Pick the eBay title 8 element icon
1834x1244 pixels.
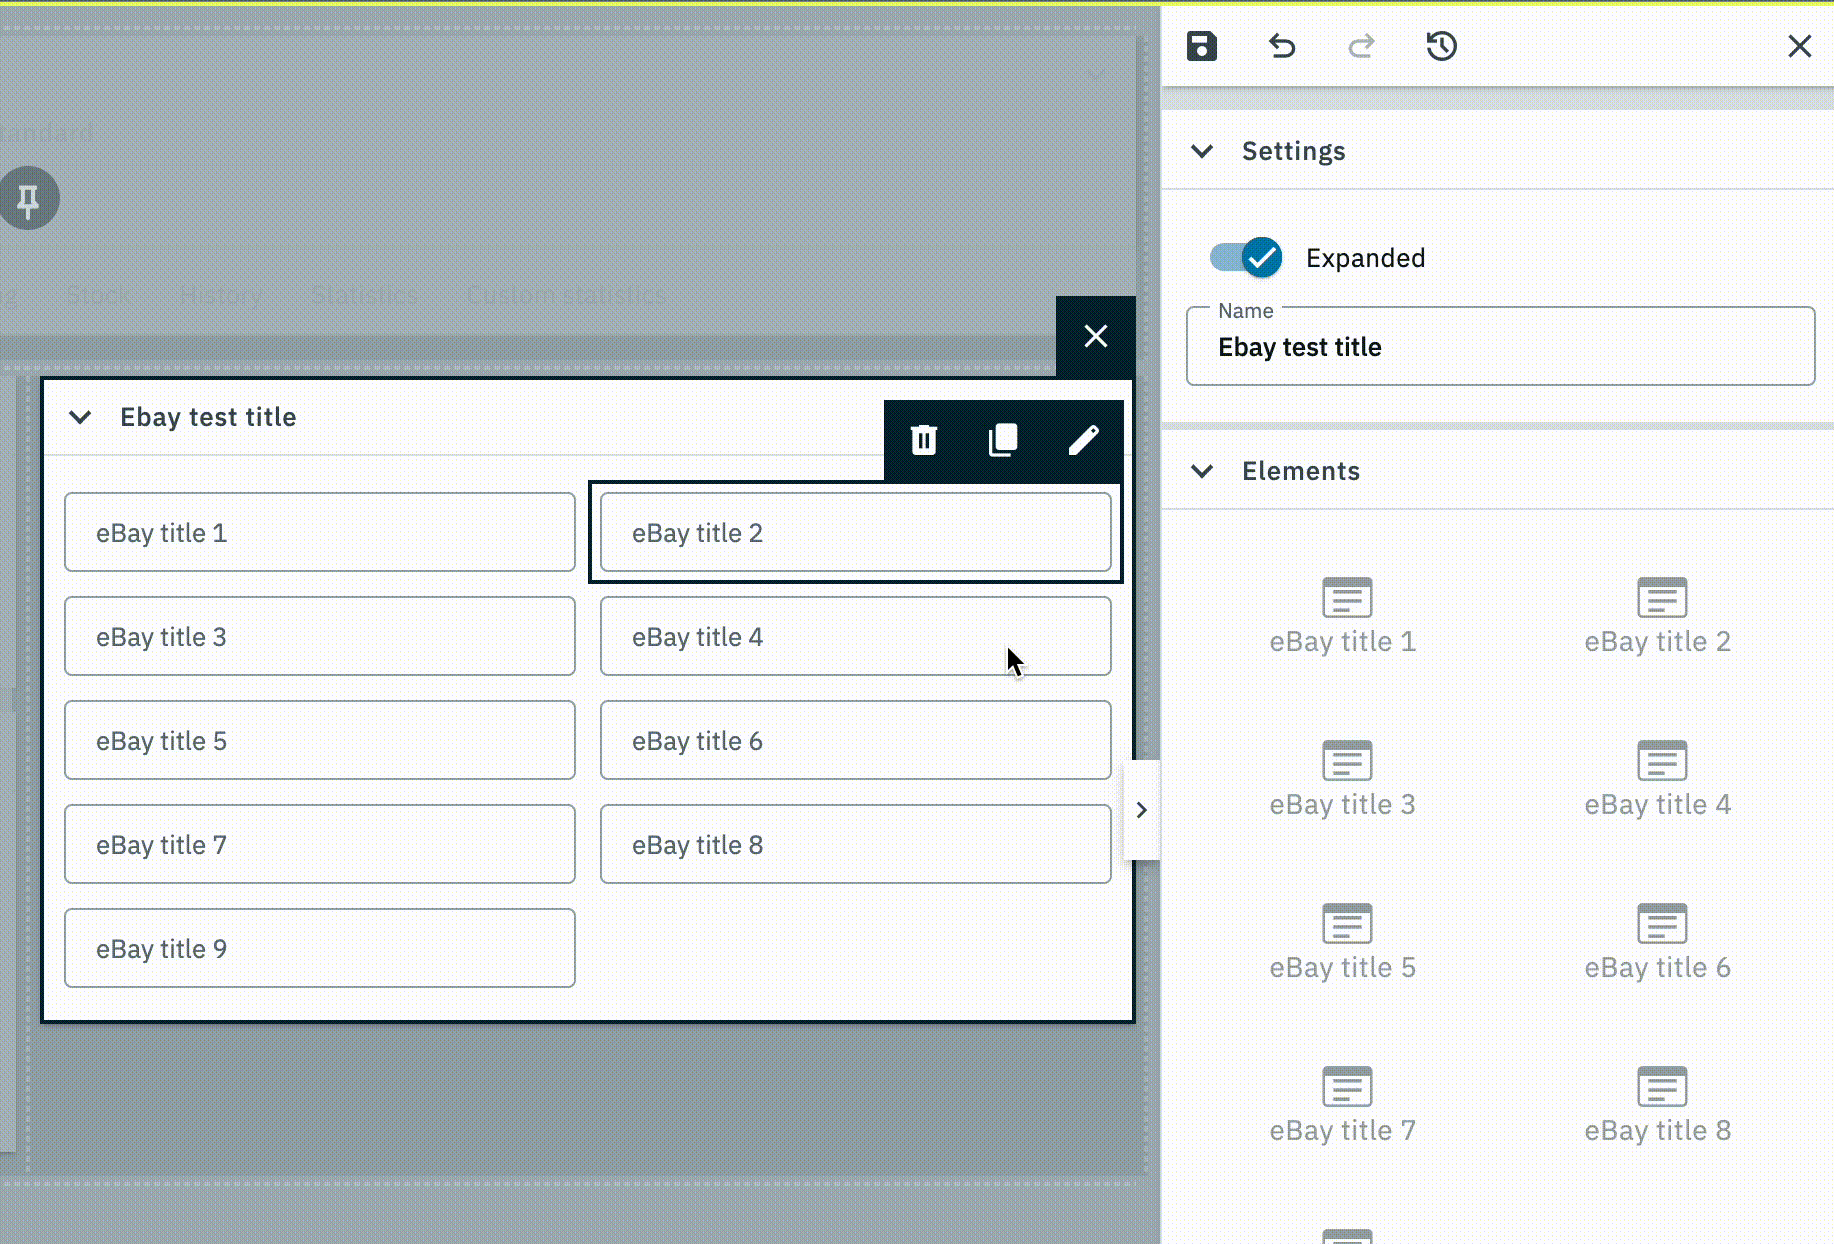pyautogui.click(x=1662, y=1087)
